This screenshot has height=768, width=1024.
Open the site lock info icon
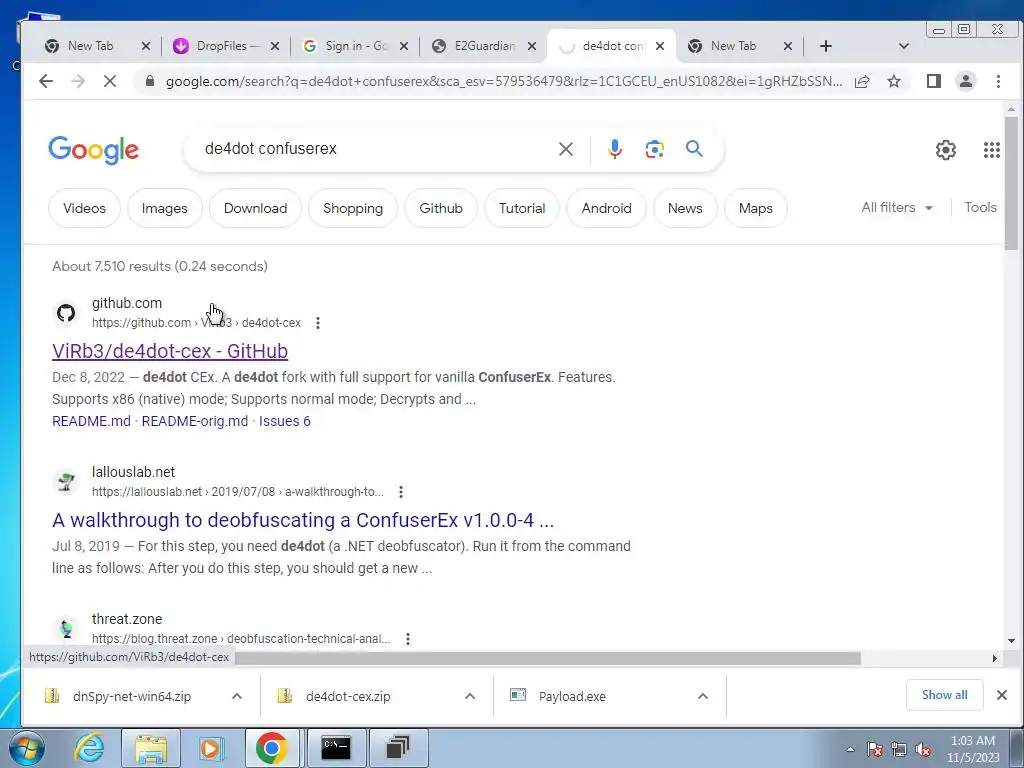point(150,81)
